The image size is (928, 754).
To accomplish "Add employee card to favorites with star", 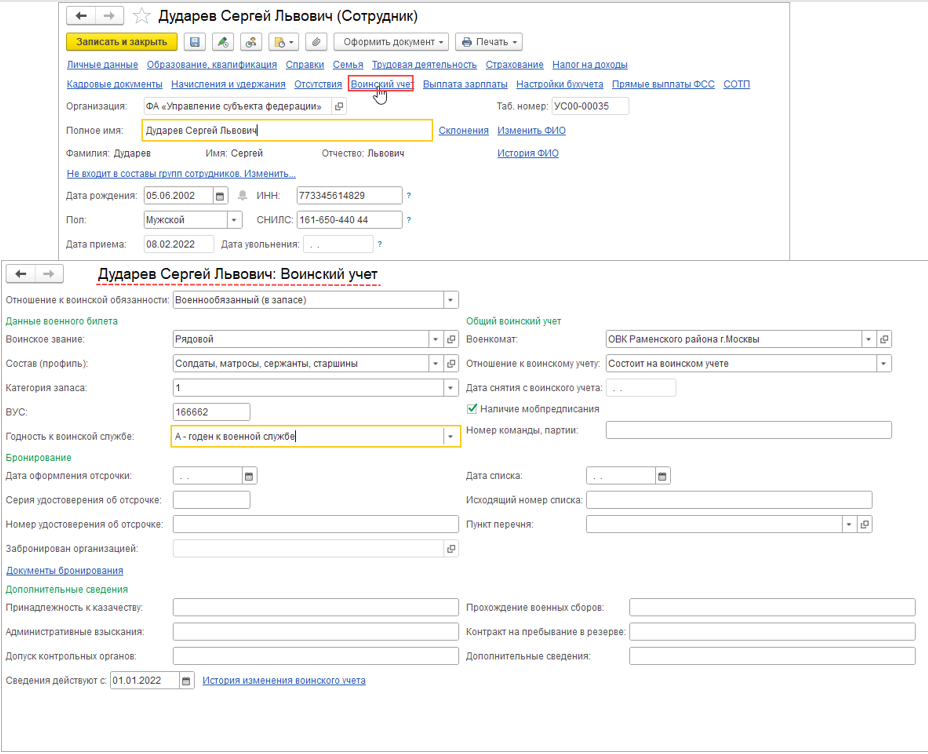I will pyautogui.click(x=142, y=16).
